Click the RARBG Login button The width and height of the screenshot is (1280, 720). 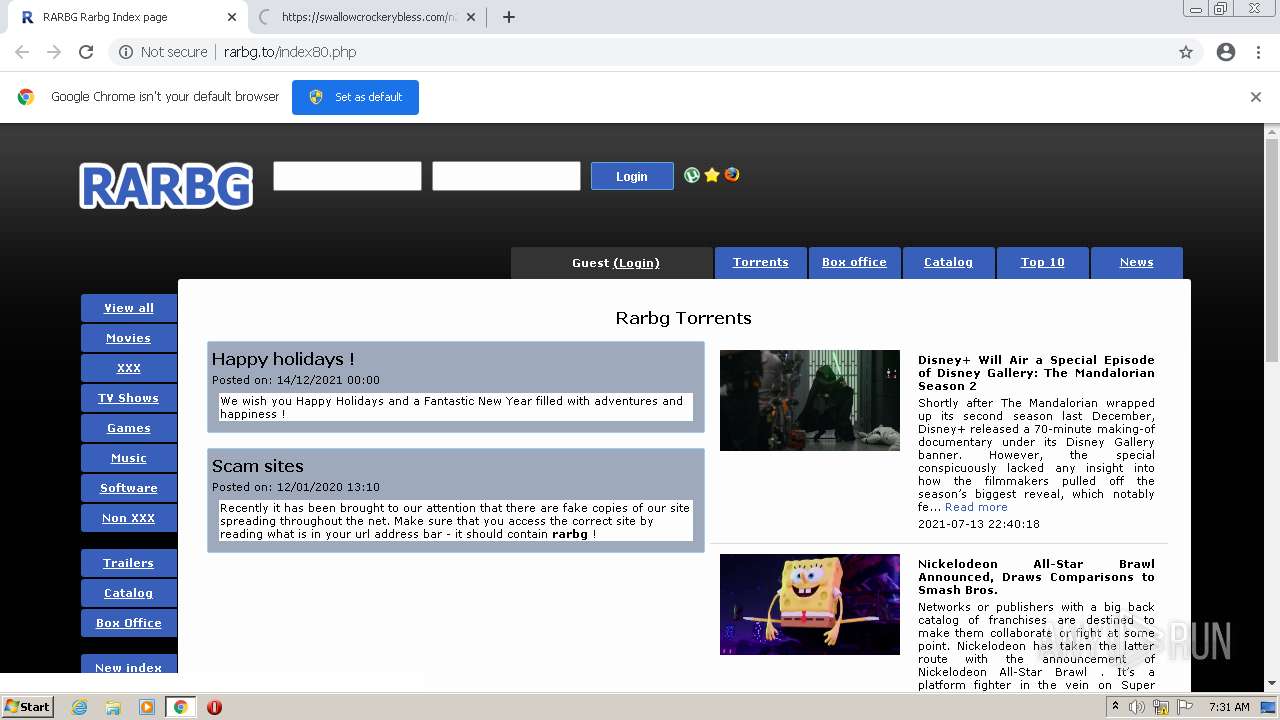pyautogui.click(x=632, y=176)
